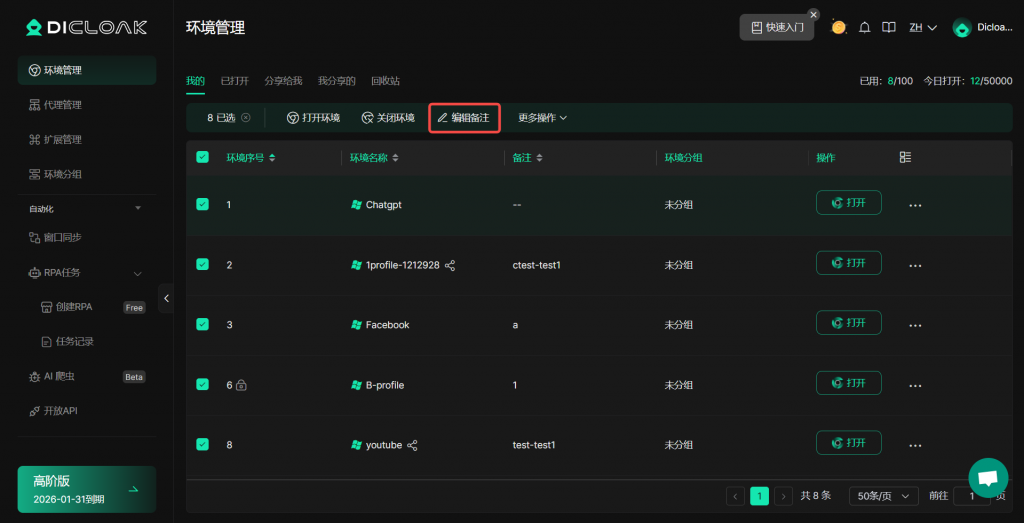Screen dimensions: 1024x523
Task: Expand the 更多操作 dropdown
Action: (542, 118)
